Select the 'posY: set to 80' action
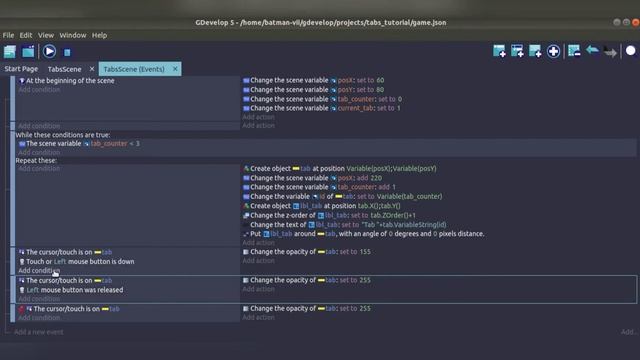 point(313,90)
